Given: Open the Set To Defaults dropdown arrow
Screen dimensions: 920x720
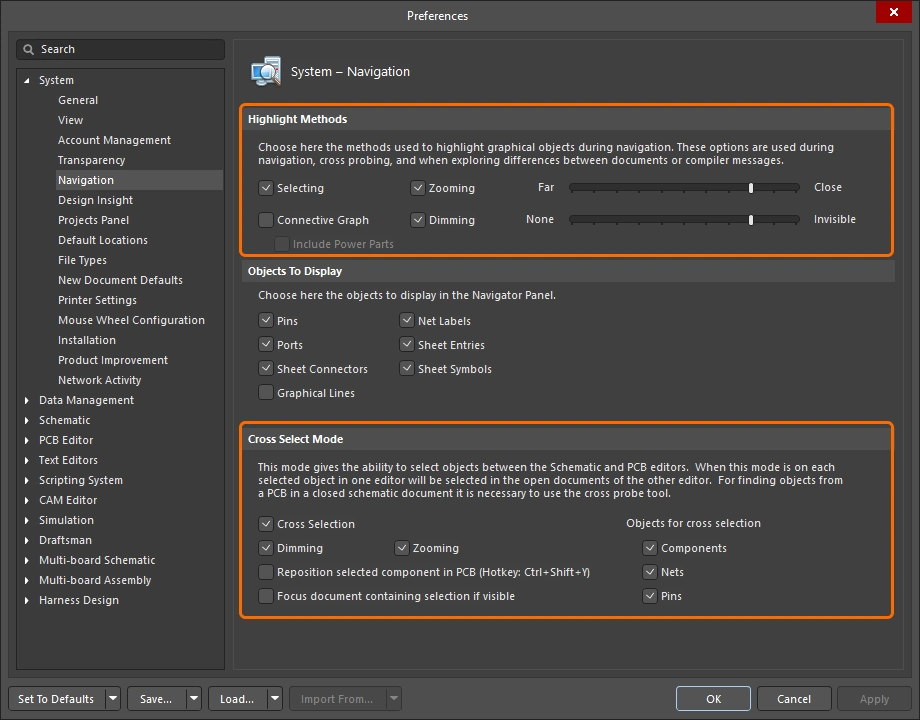Looking at the screenshot, I should [x=113, y=699].
